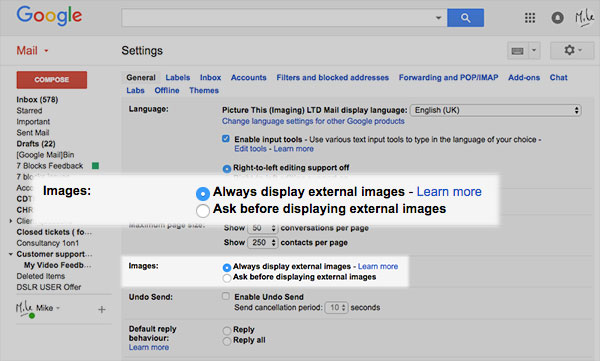Open the Sent Mail folder
This screenshot has height=361, width=600.
tap(33, 133)
